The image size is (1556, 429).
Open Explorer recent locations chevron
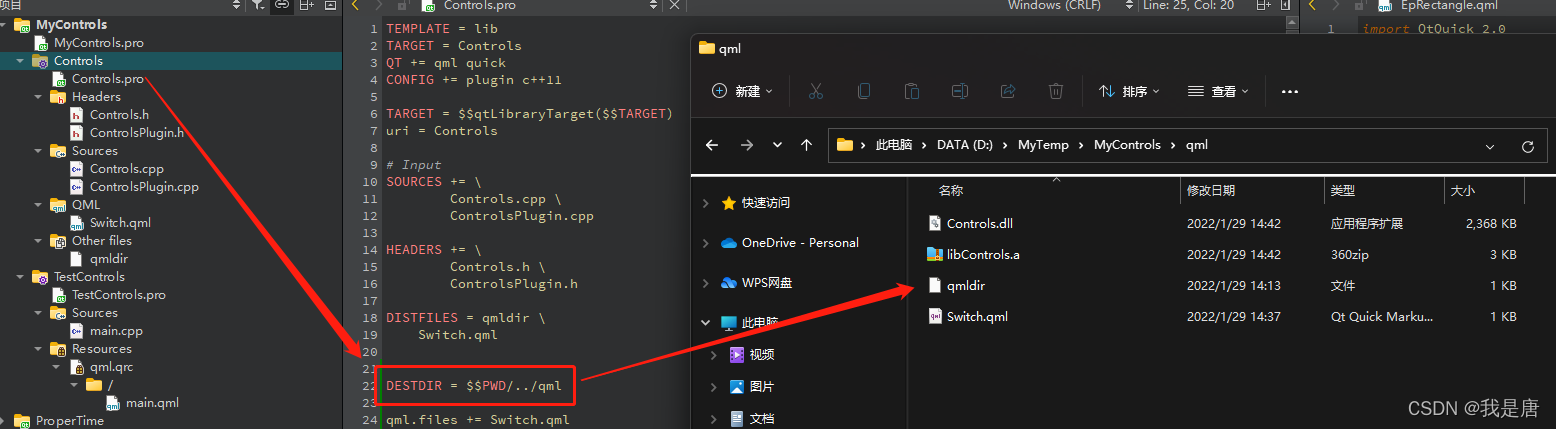(x=777, y=145)
